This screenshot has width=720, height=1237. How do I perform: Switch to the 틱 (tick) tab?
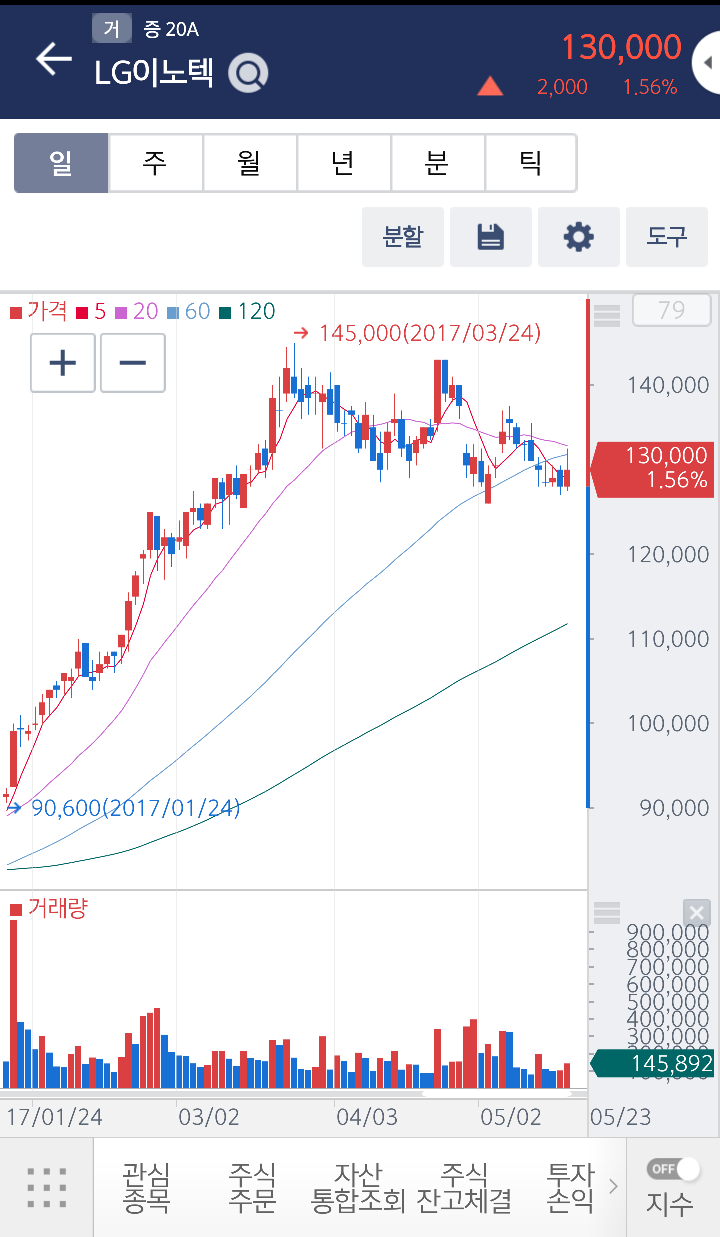pos(530,163)
